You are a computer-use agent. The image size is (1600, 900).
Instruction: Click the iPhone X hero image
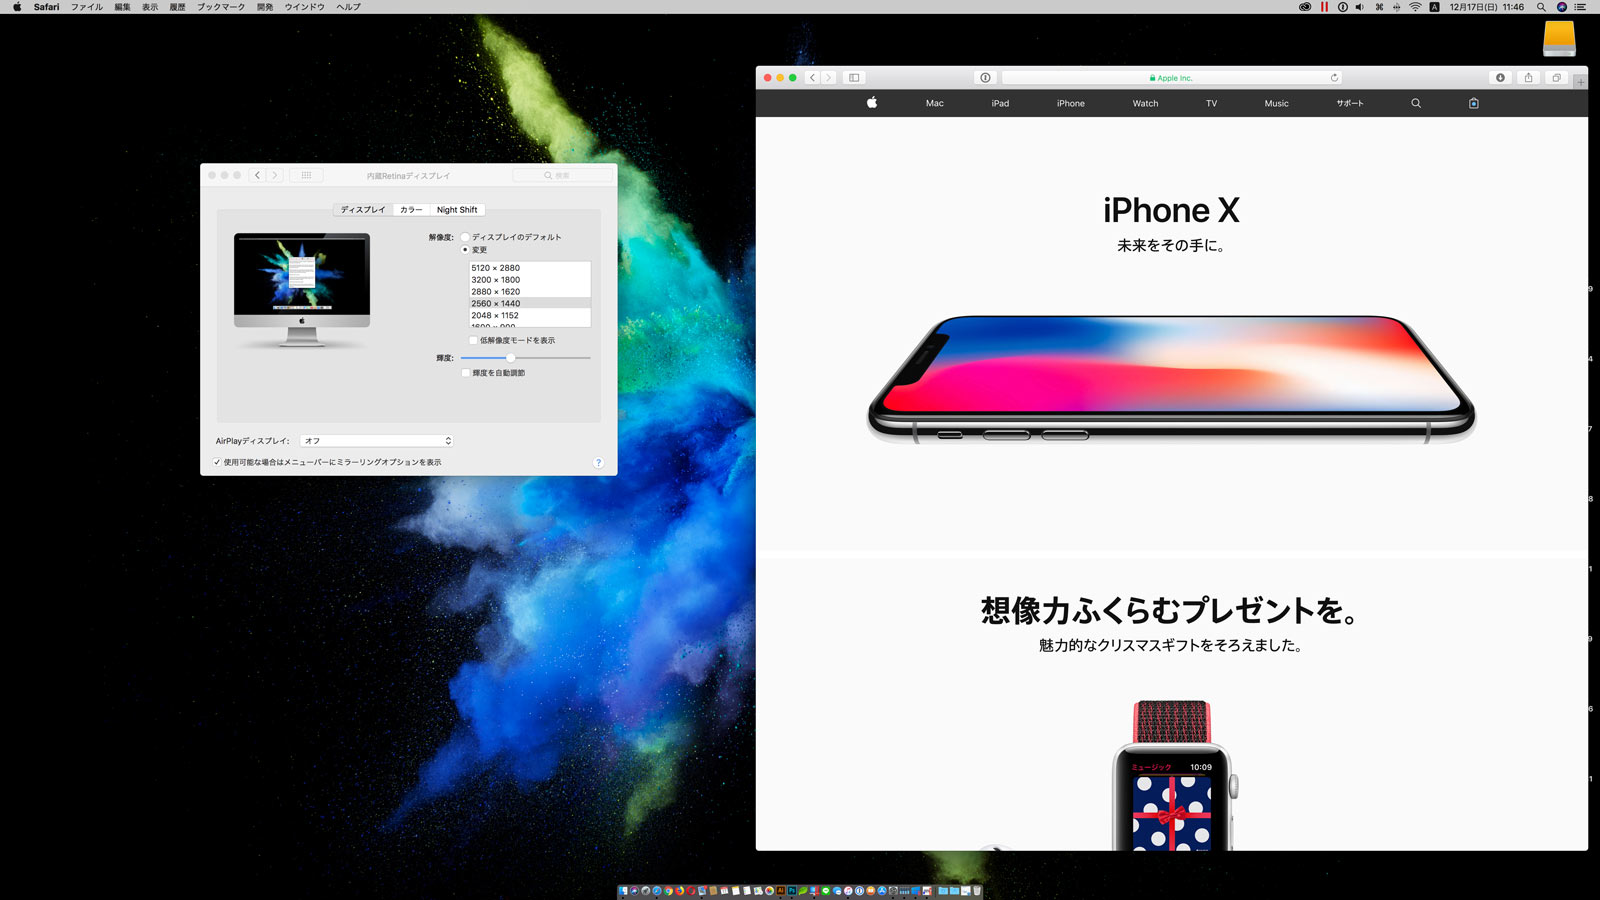click(1171, 379)
